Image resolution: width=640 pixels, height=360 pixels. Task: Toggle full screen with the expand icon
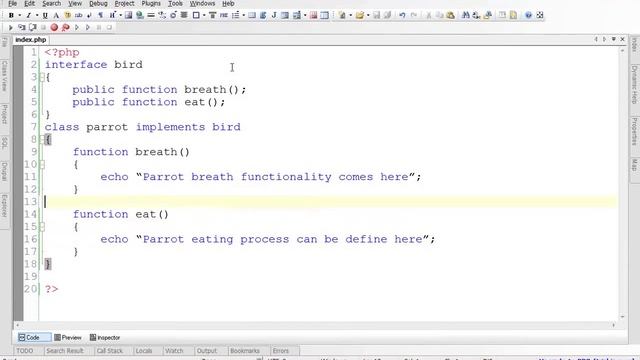tap(540, 16)
